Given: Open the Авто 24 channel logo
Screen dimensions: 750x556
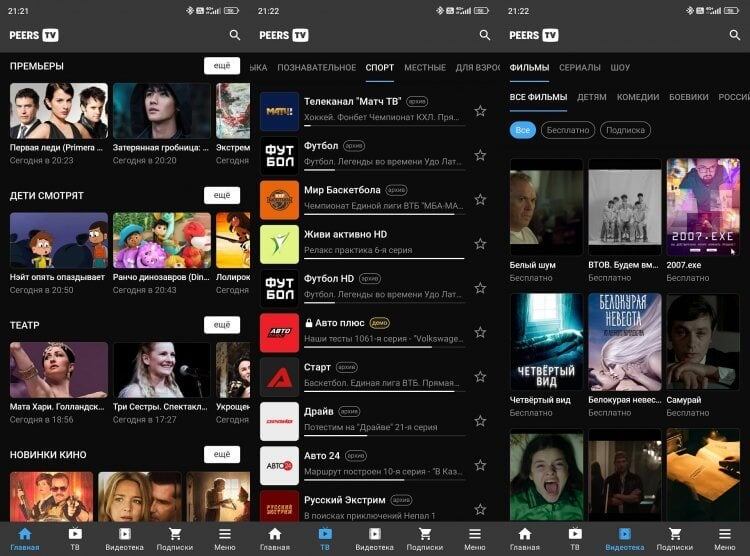Looking at the screenshot, I should (x=279, y=466).
